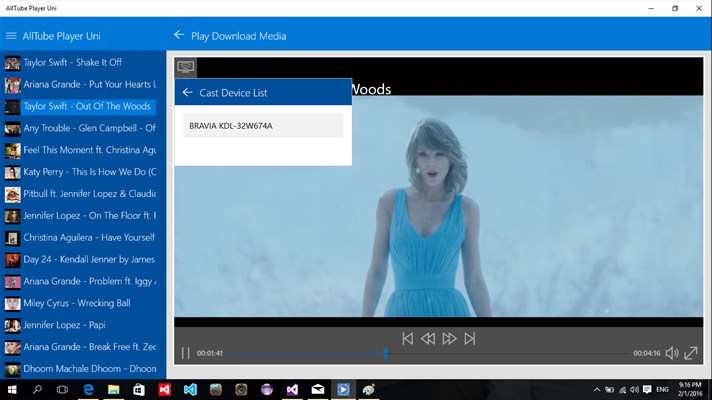
Task: Play Ariana Grande - Problem ft. Iggy
Action: point(80,281)
